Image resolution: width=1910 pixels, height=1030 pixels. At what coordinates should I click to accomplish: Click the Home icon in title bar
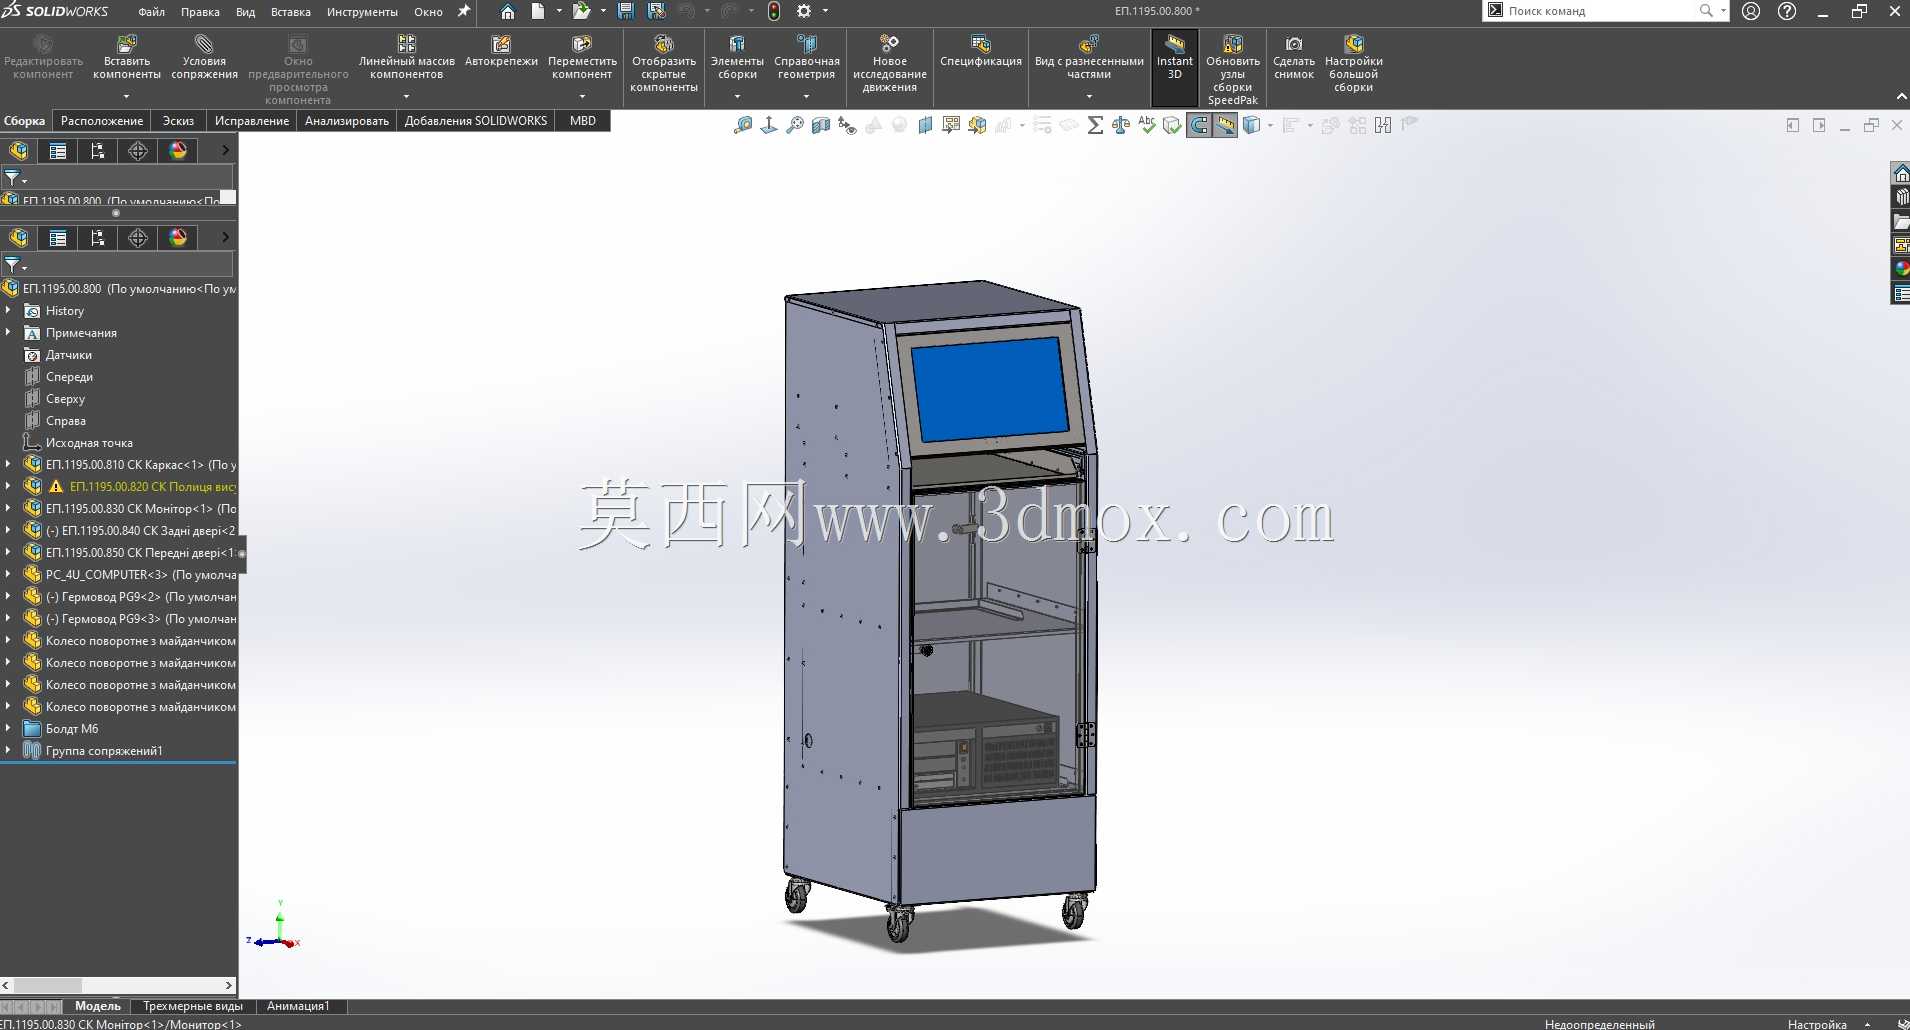[x=508, y=11]
